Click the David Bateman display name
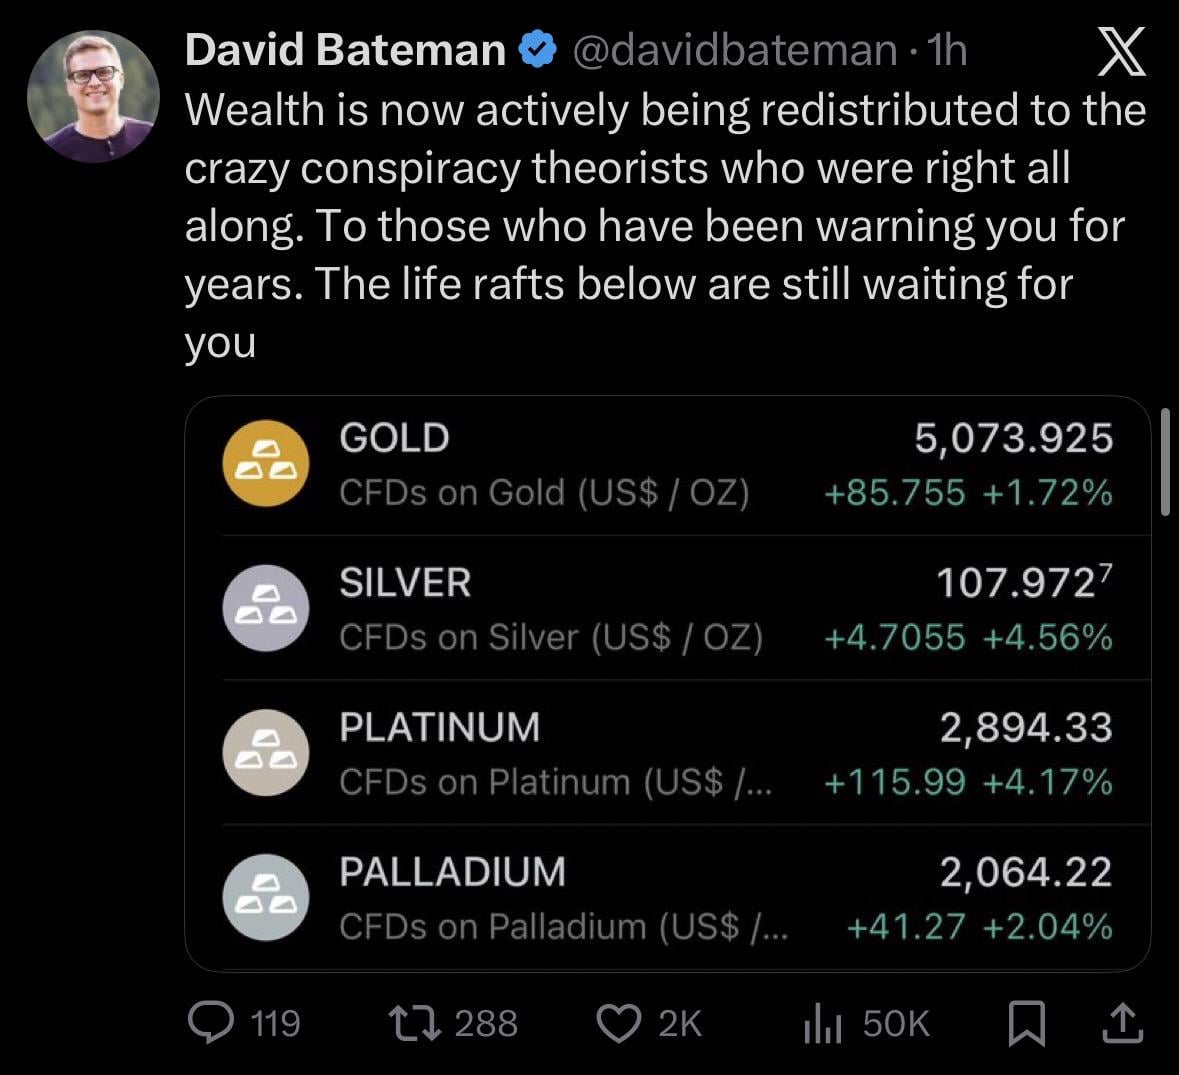The image size is (1179, 1075). pyautogui.click(x=346, y=50)
